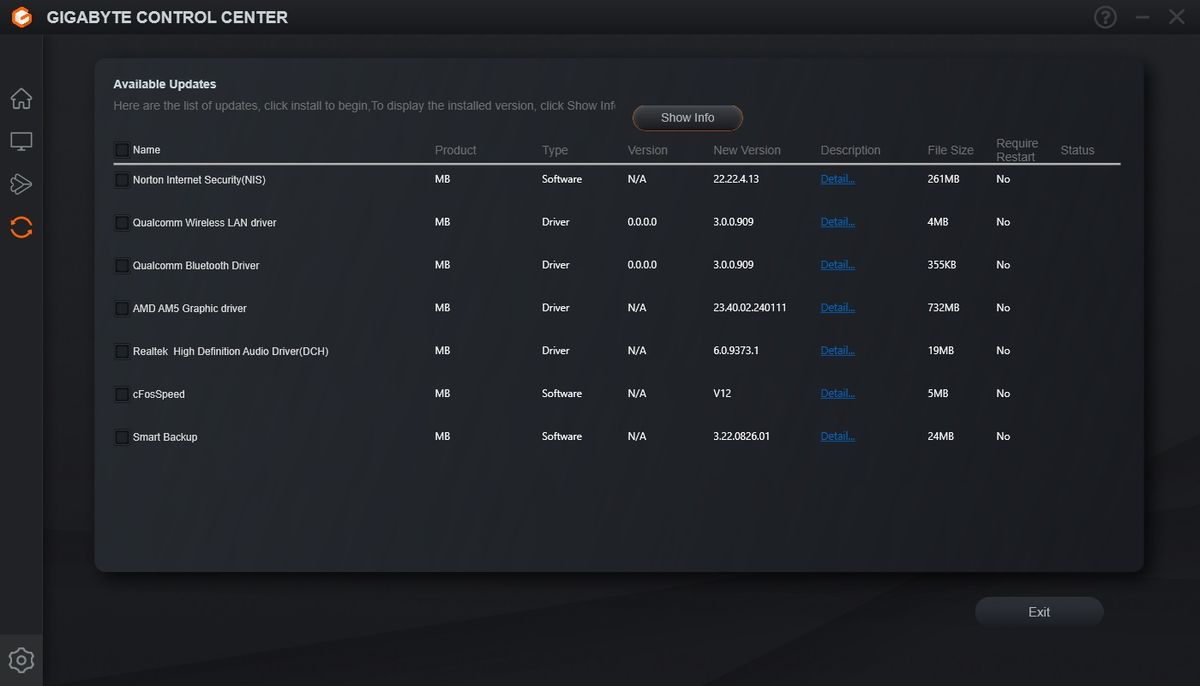Open the help question mark icon
Image resolution: width=1200 pixels, height=686 pixels.
click(1105, 17)
